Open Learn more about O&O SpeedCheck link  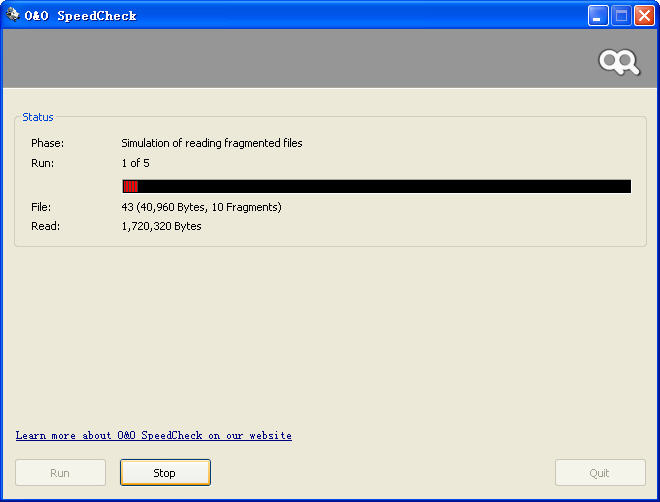click(x=154, y=436)
